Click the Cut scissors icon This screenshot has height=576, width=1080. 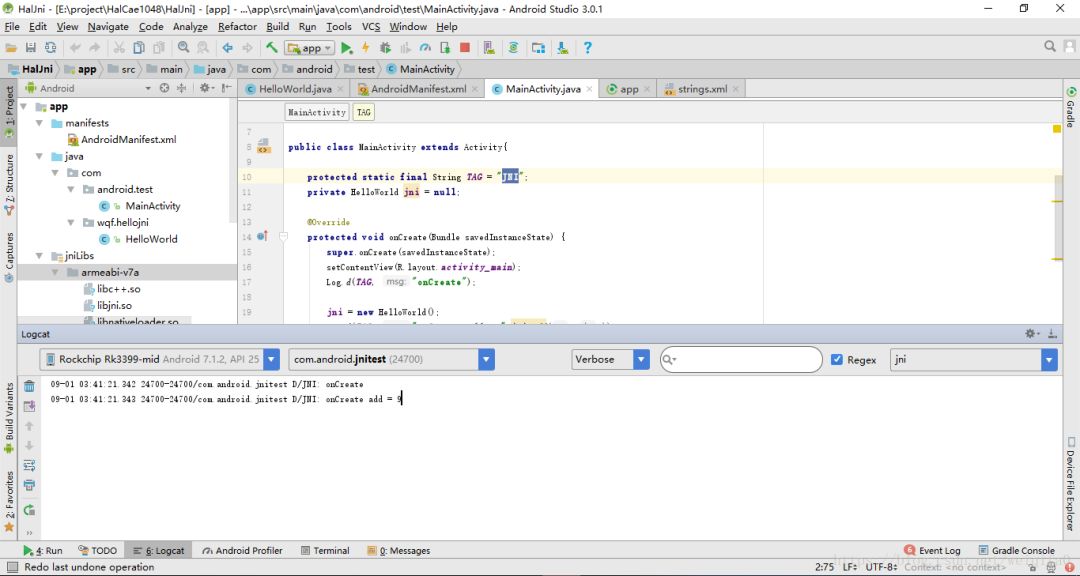click(x=119, y=48)
